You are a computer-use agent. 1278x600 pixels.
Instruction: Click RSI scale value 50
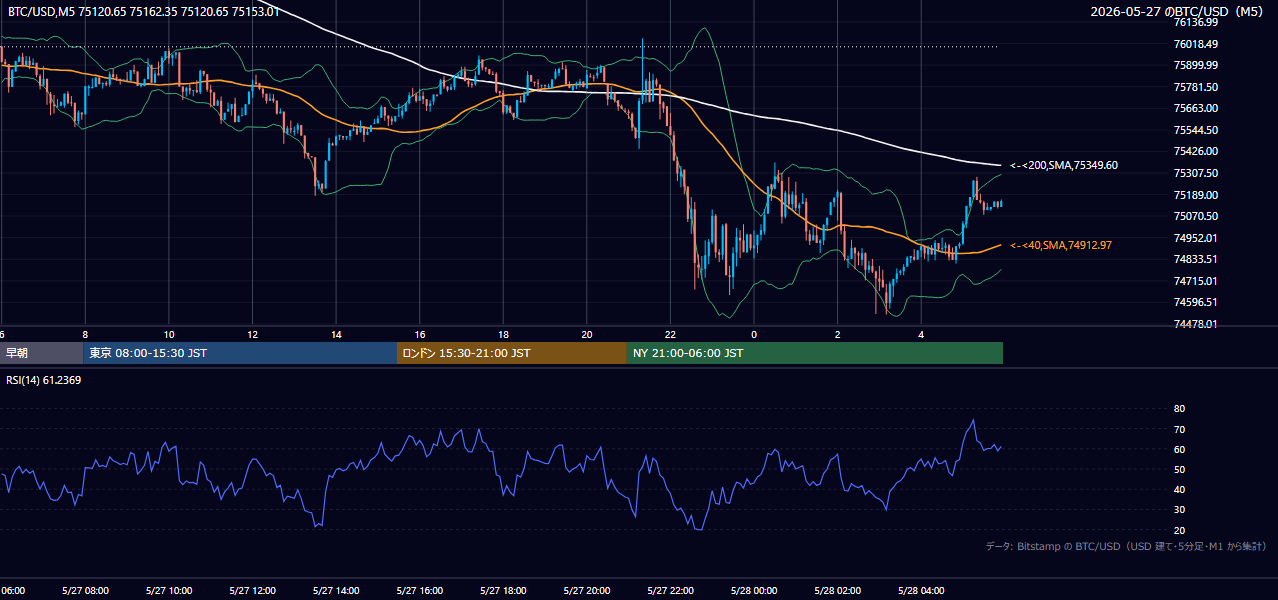point(1179,469)
